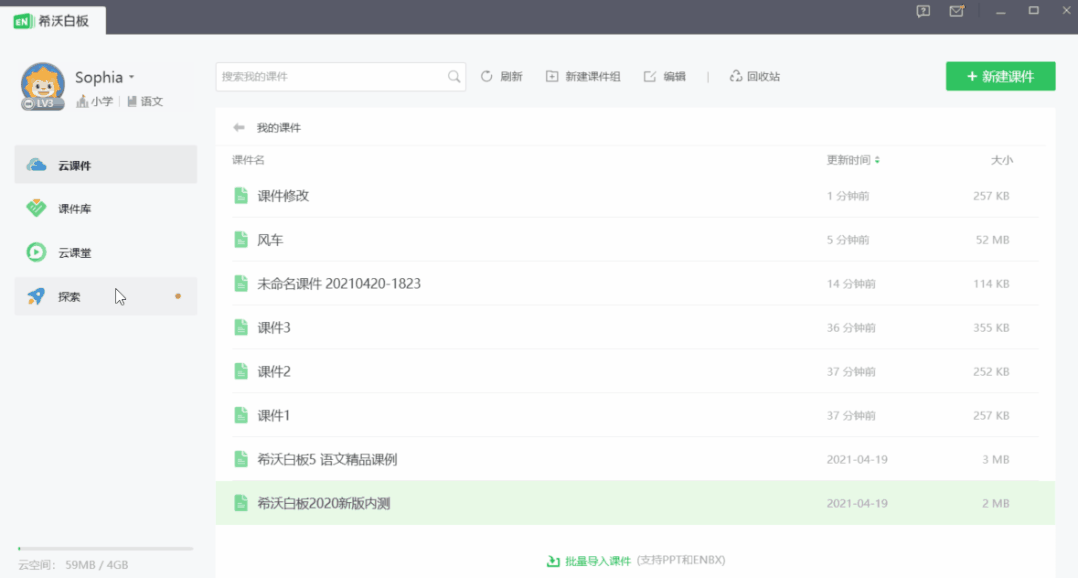Focus the 搜索我的课件 search field
The height and width of the screenshot is (578, 1078).
330,77
